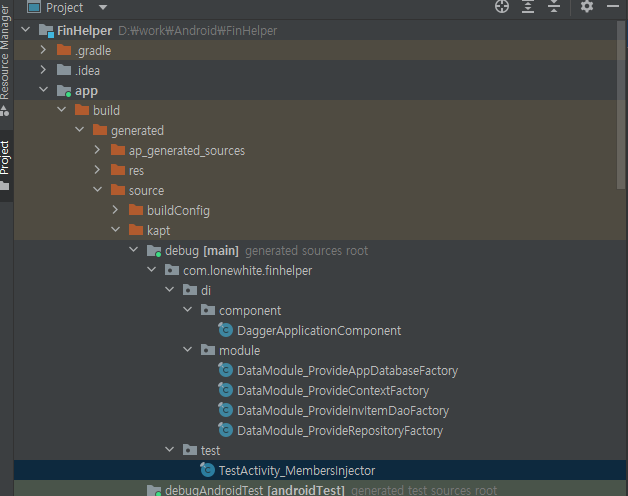Click the debug generated sources root icon
The width and height of the screenshot is (628, 496).
(x=154, y=251)
